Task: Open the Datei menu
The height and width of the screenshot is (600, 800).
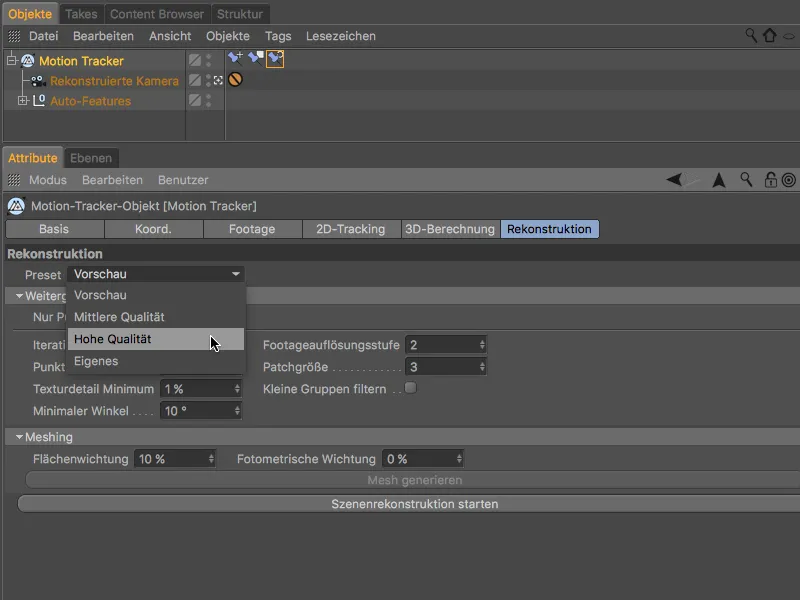Action: point(43,36)
